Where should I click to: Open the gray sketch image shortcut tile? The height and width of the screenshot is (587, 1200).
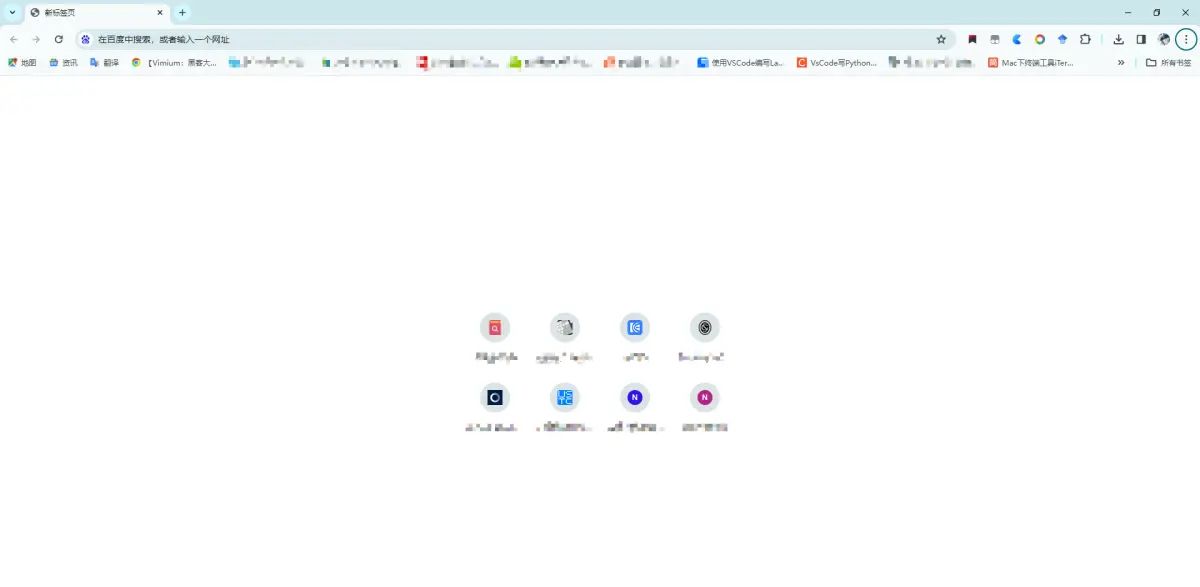click(565, 327)
